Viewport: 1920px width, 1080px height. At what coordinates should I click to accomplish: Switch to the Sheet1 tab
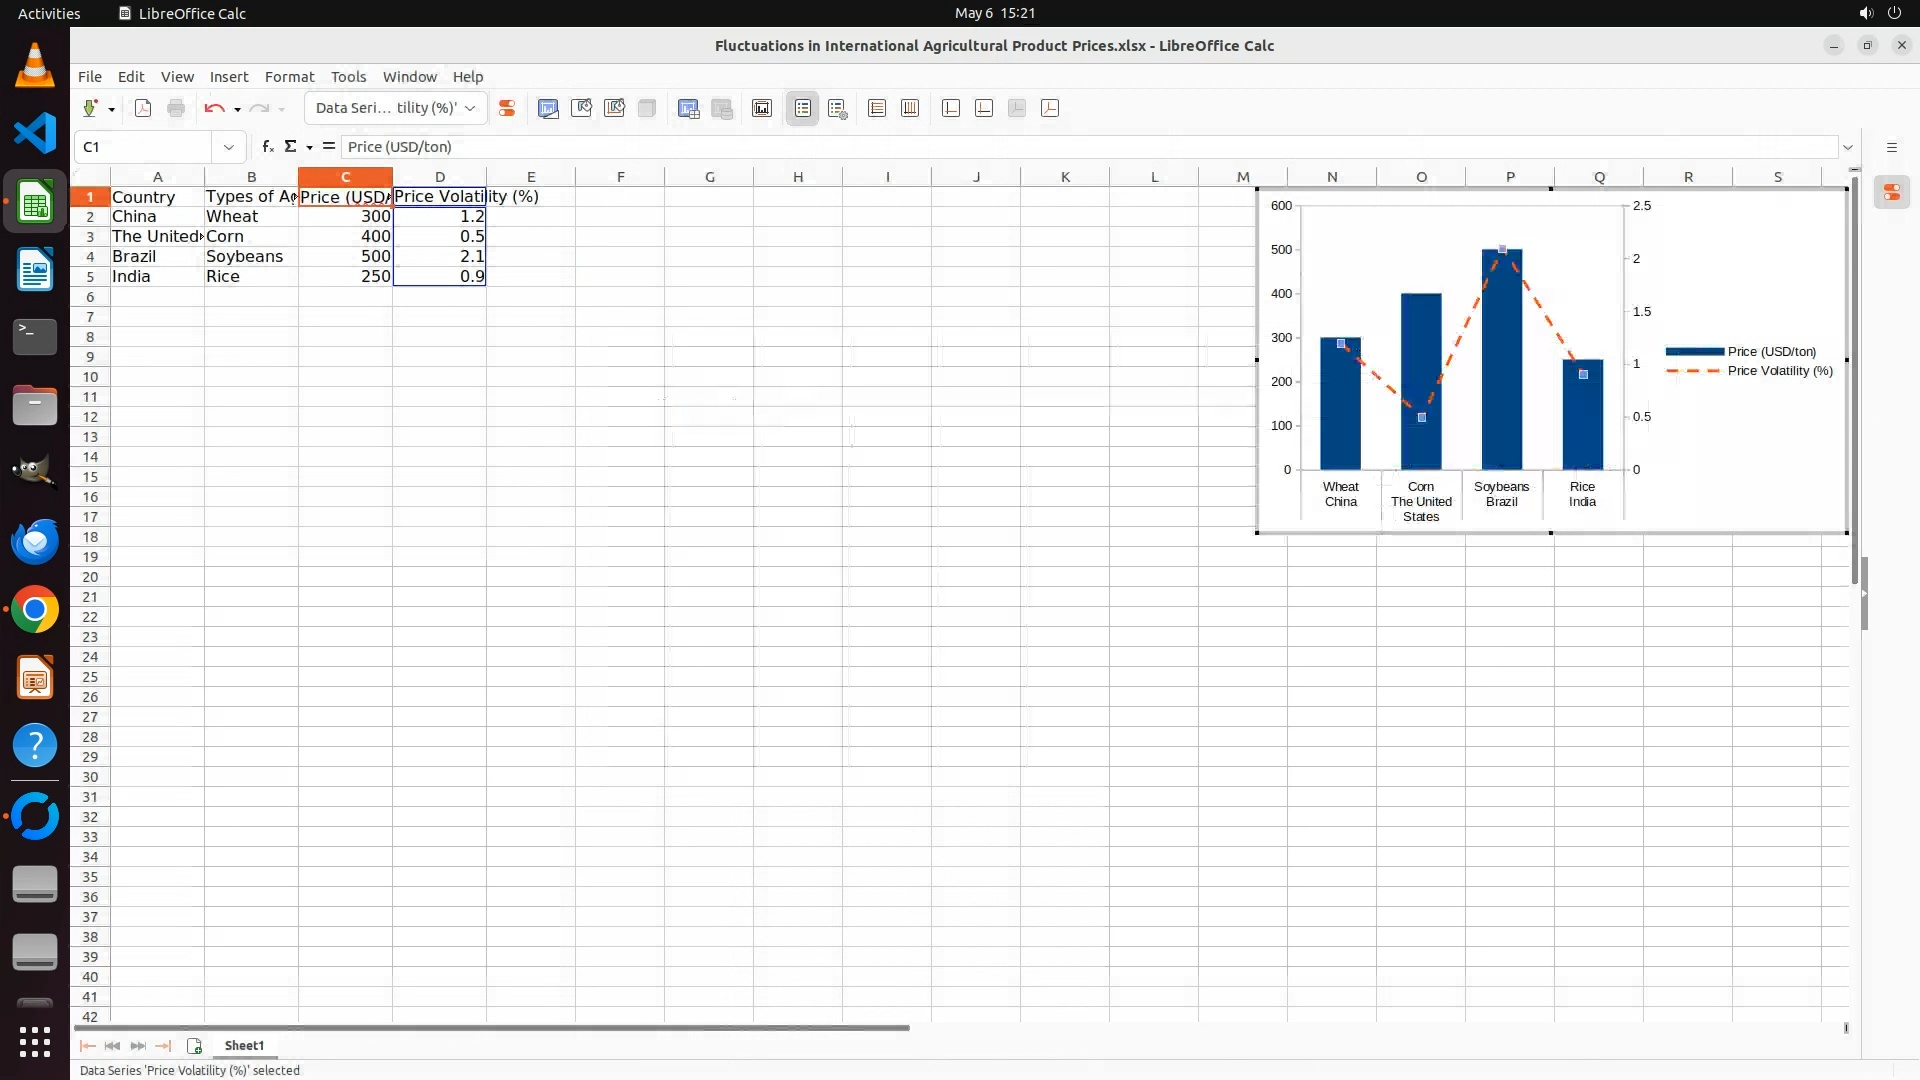[x=244, y=1046]
